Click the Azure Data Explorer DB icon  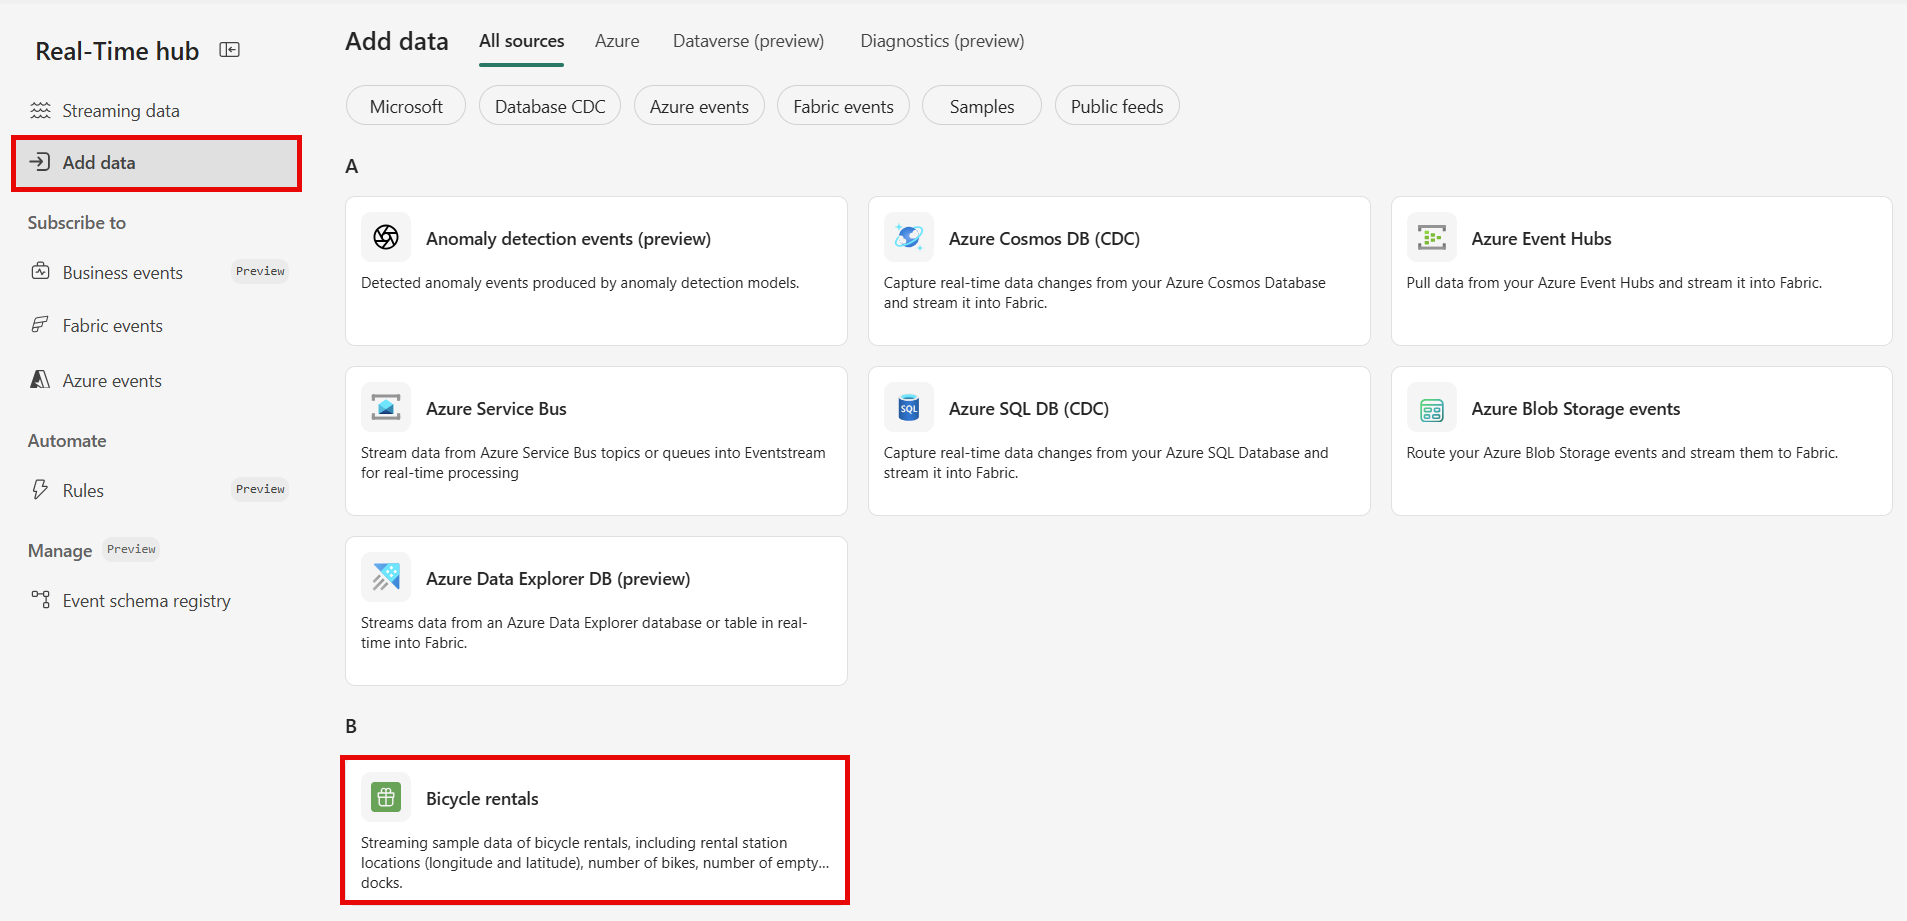[x=386, y=577]
